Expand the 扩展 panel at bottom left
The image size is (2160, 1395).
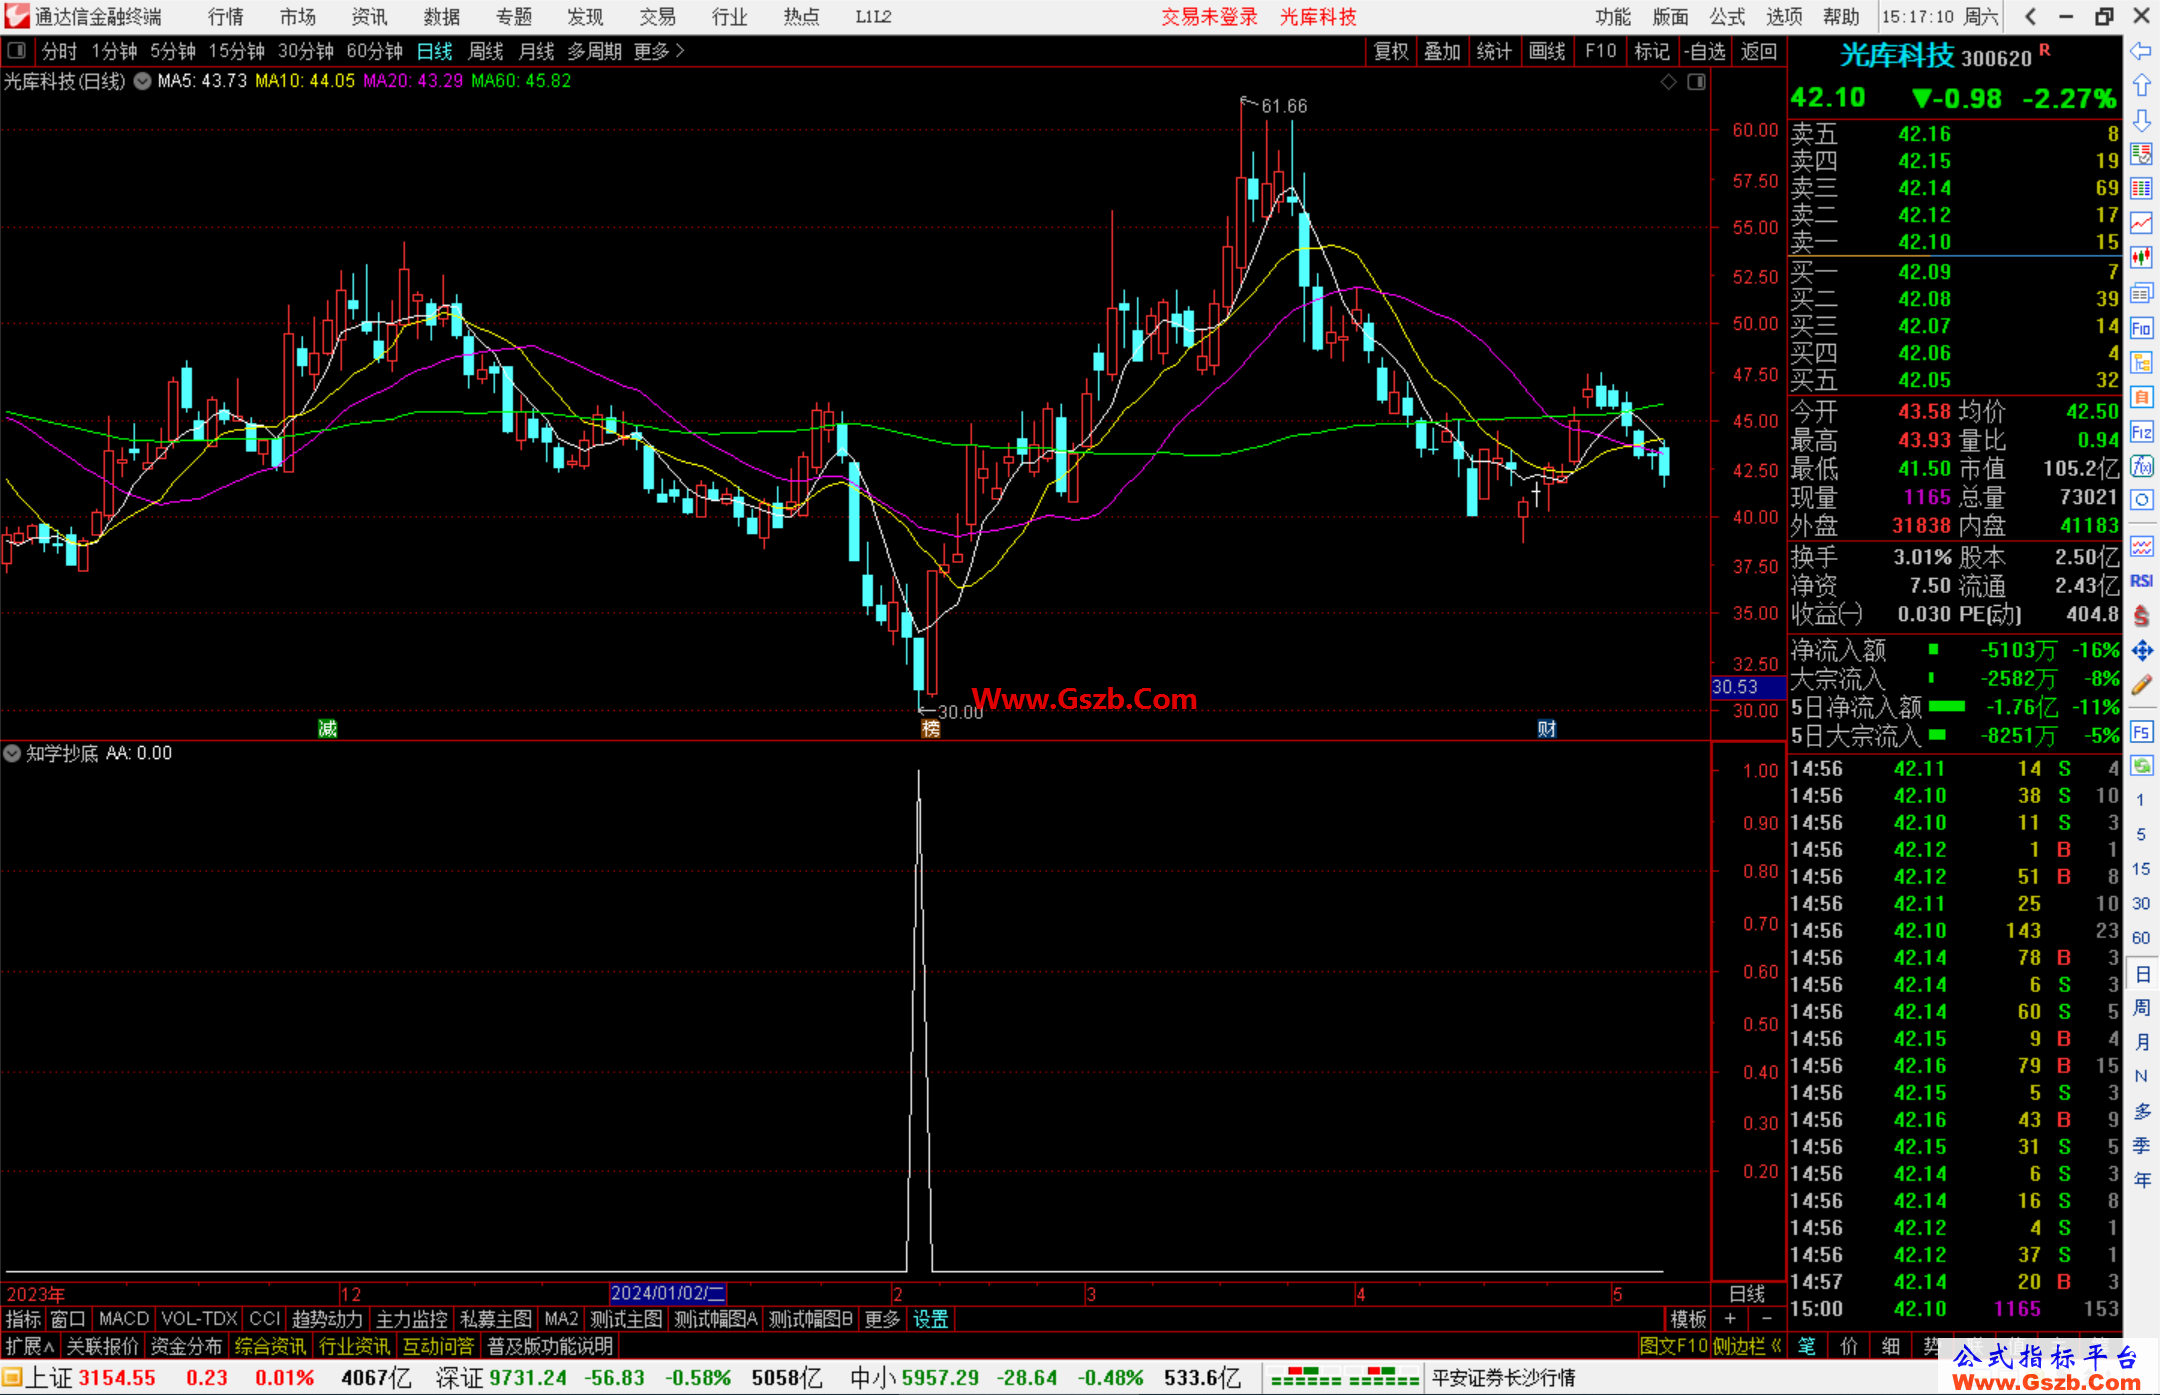pos(30,1346)
